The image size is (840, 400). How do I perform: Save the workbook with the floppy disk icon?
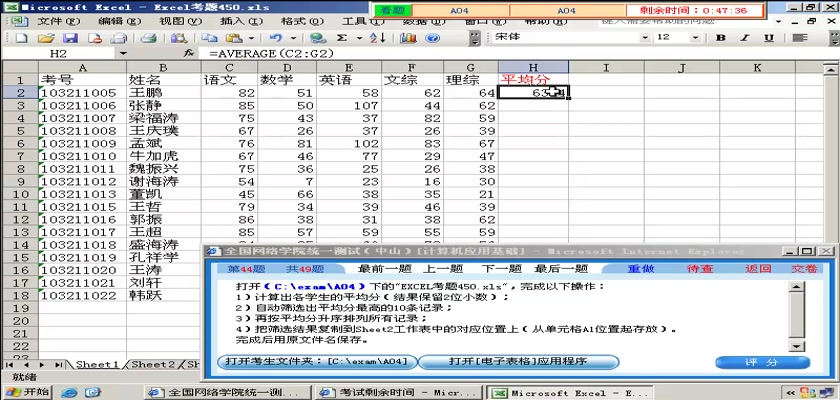(71, 38)
